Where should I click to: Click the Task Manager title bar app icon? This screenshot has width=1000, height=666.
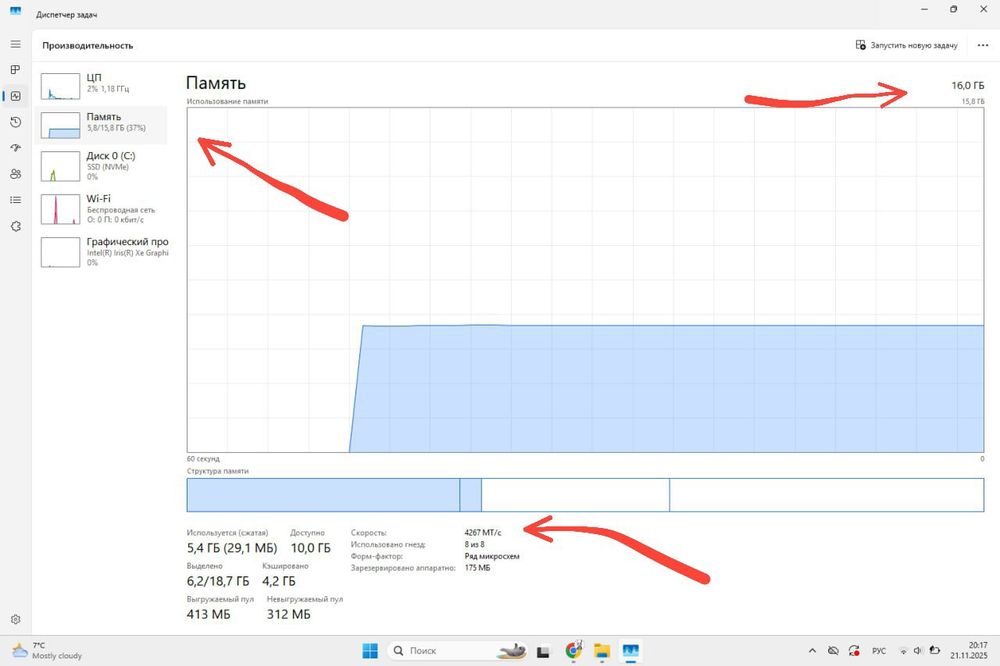click(x=15, y=11)
